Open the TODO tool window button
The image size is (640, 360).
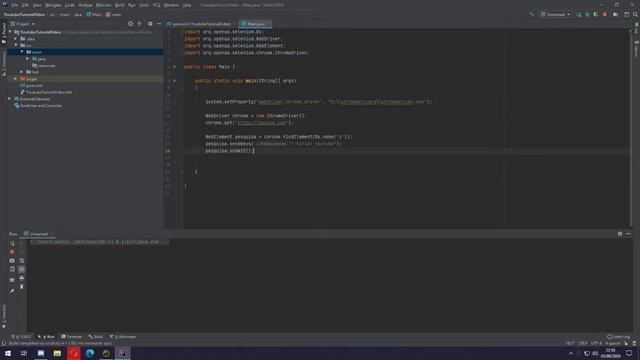(22, 337)
